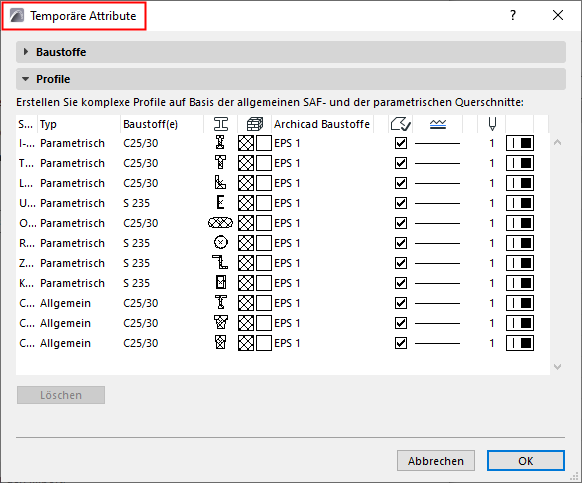Select the S 235 material in U-profile row
This screenshot has width=582, height=483.
click(137, 203)
